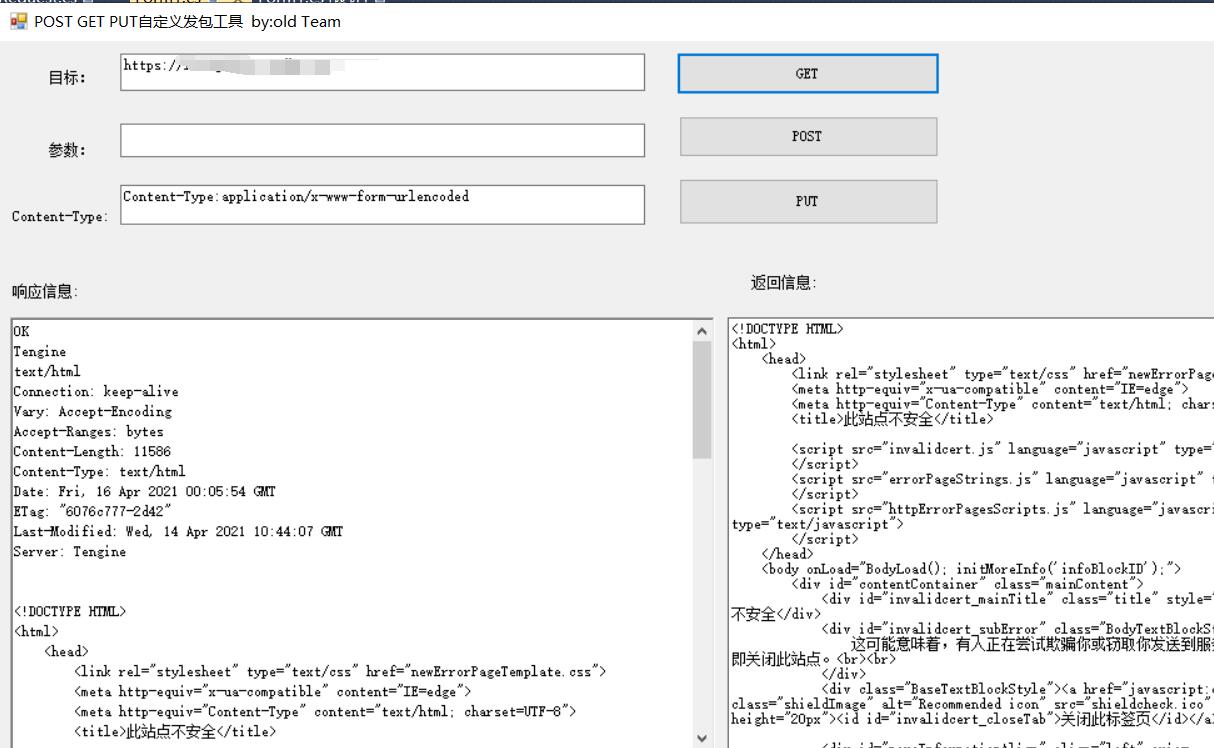This screenshot has width=1214, height=748.
Task: Click the 参数 label
Action: [67, 150]
